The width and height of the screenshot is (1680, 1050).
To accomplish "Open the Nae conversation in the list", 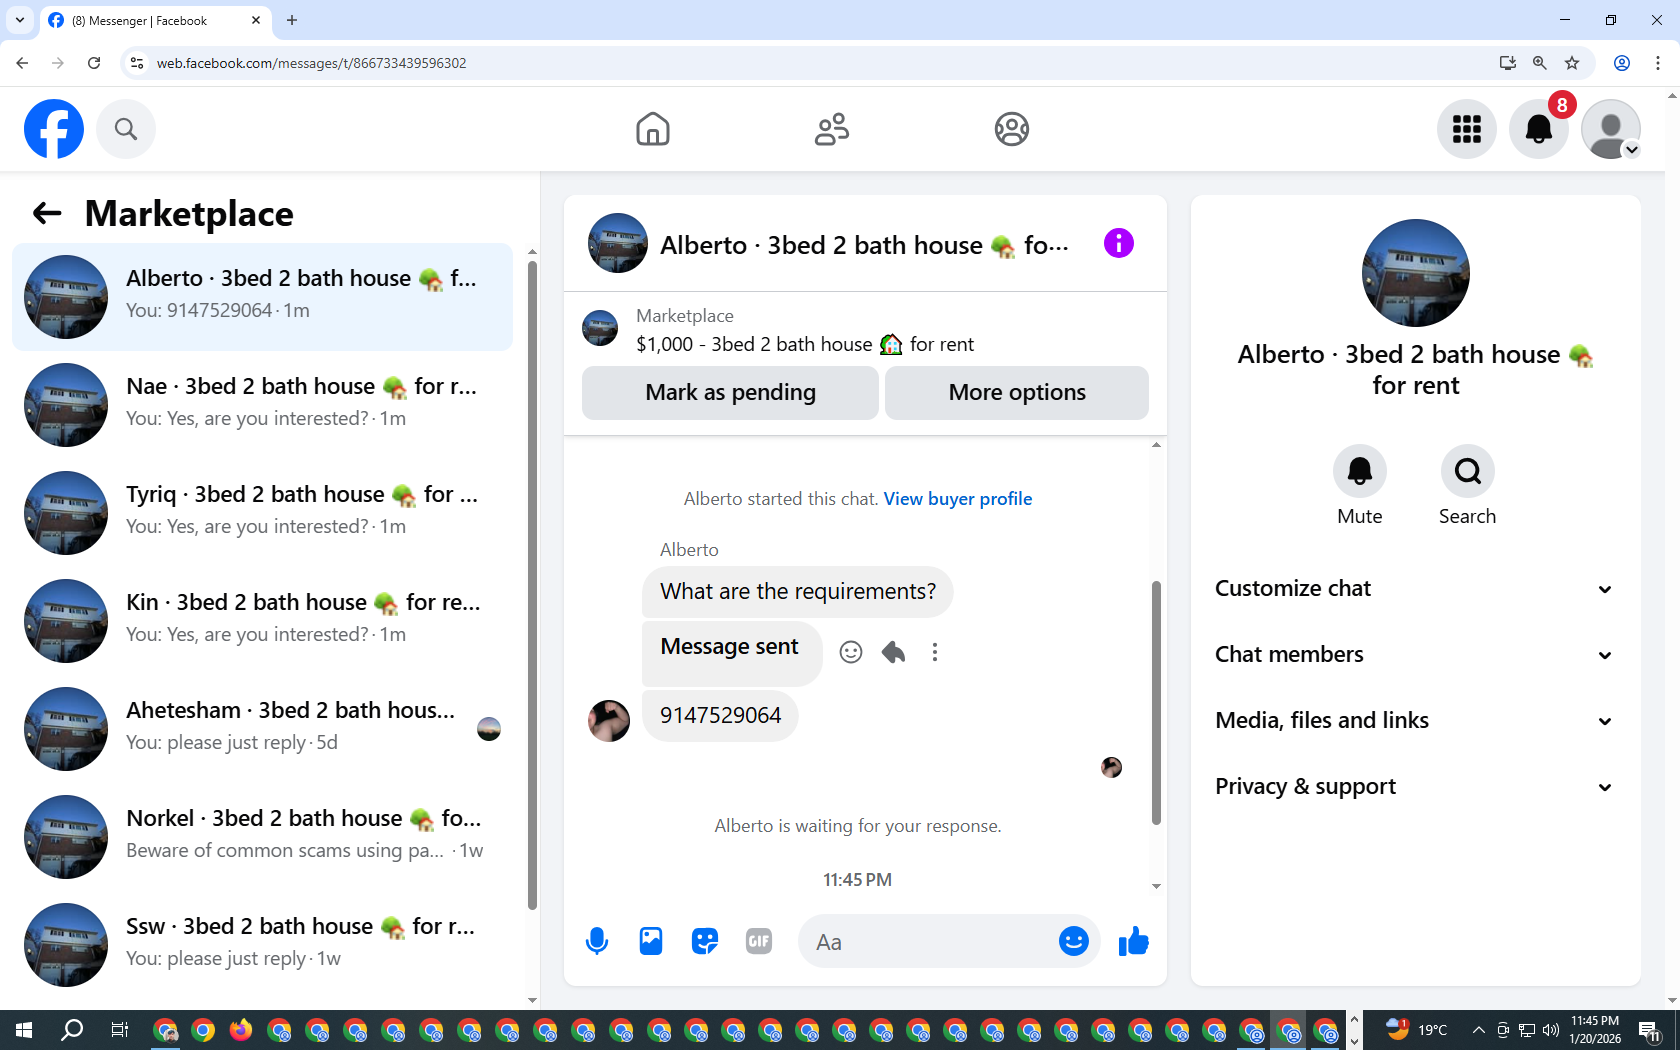I will point(262,405).
